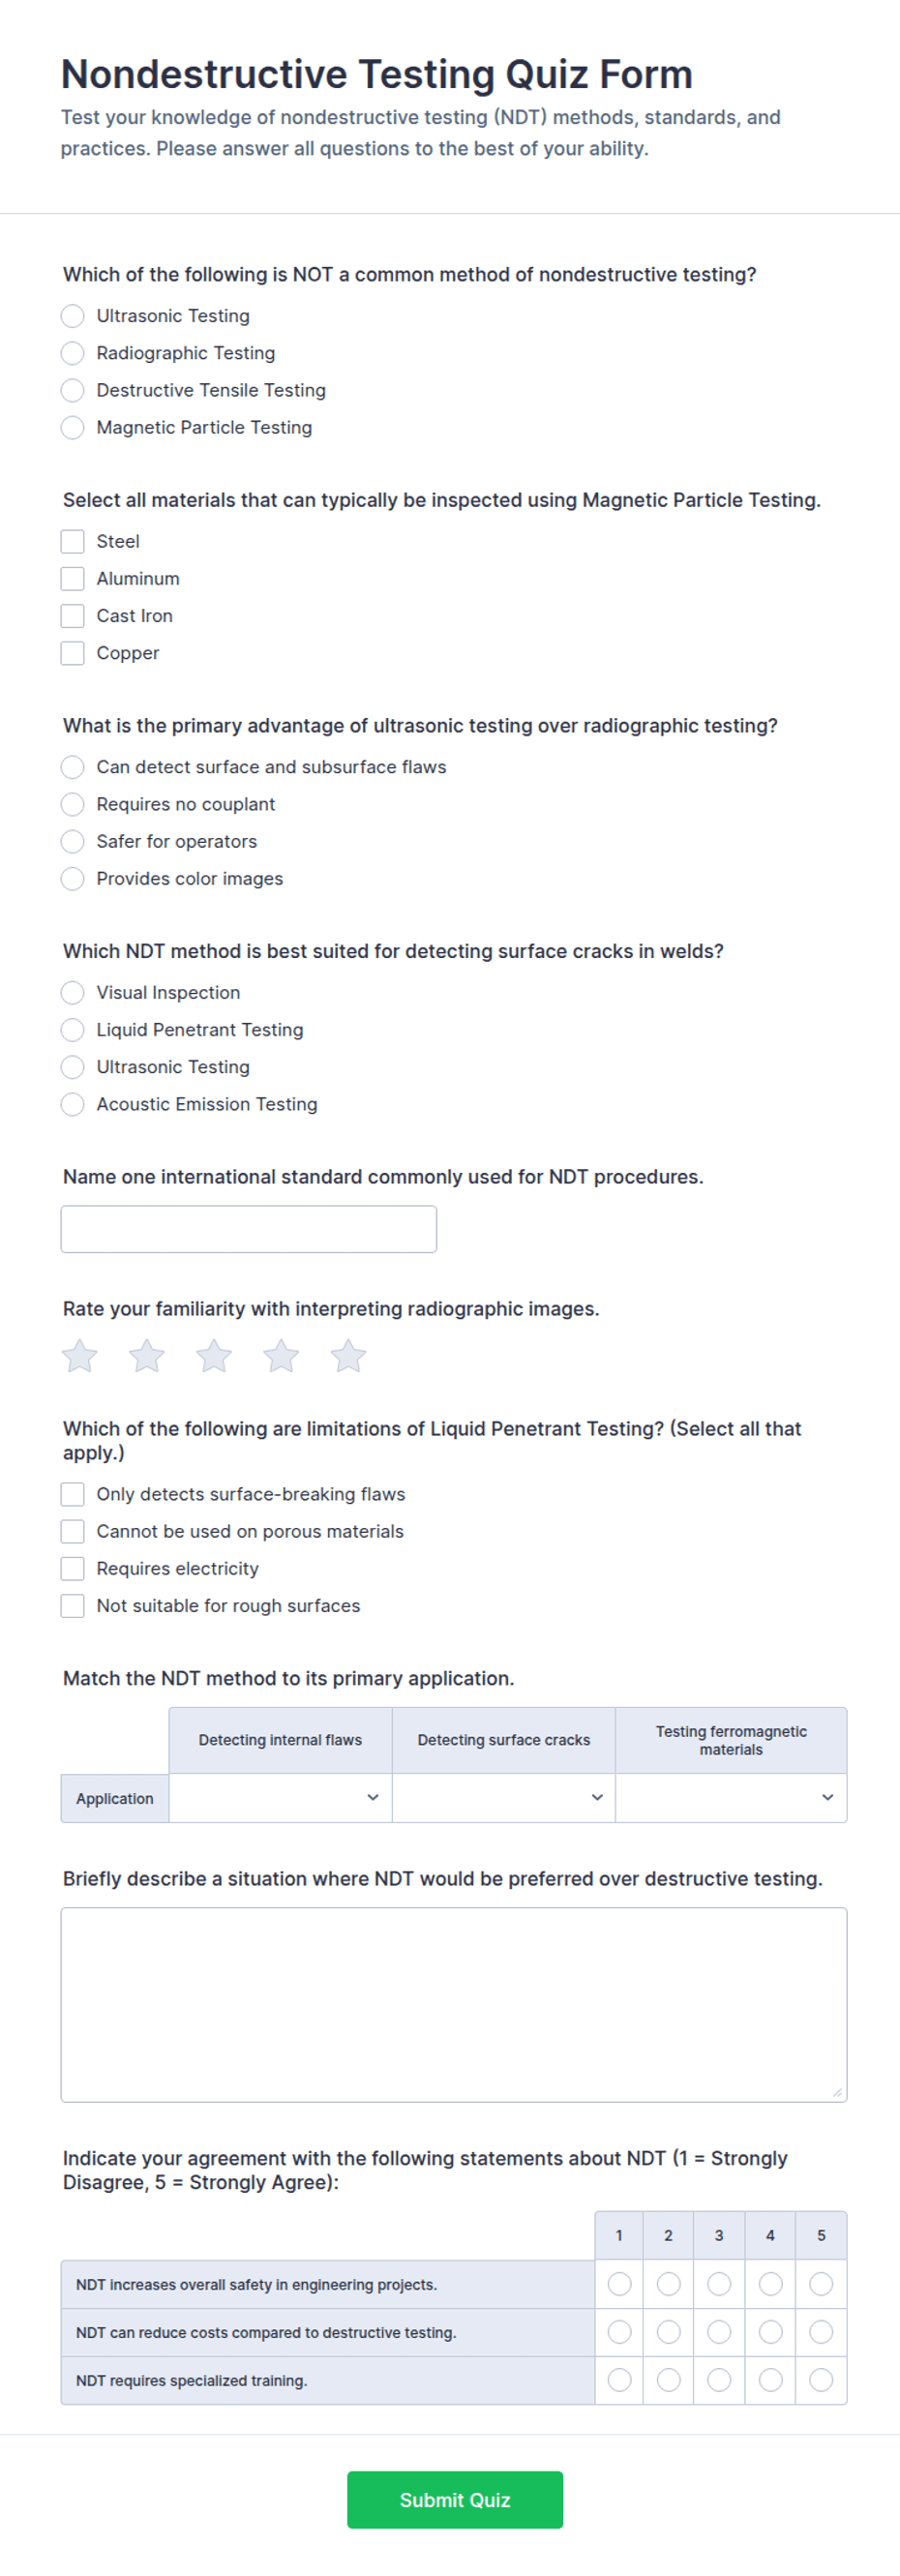Screen dimensions: 900x2576
Task: Rate NDT can reduce costs as 3
Action: pyautogui.click(x=719, y=2332)
